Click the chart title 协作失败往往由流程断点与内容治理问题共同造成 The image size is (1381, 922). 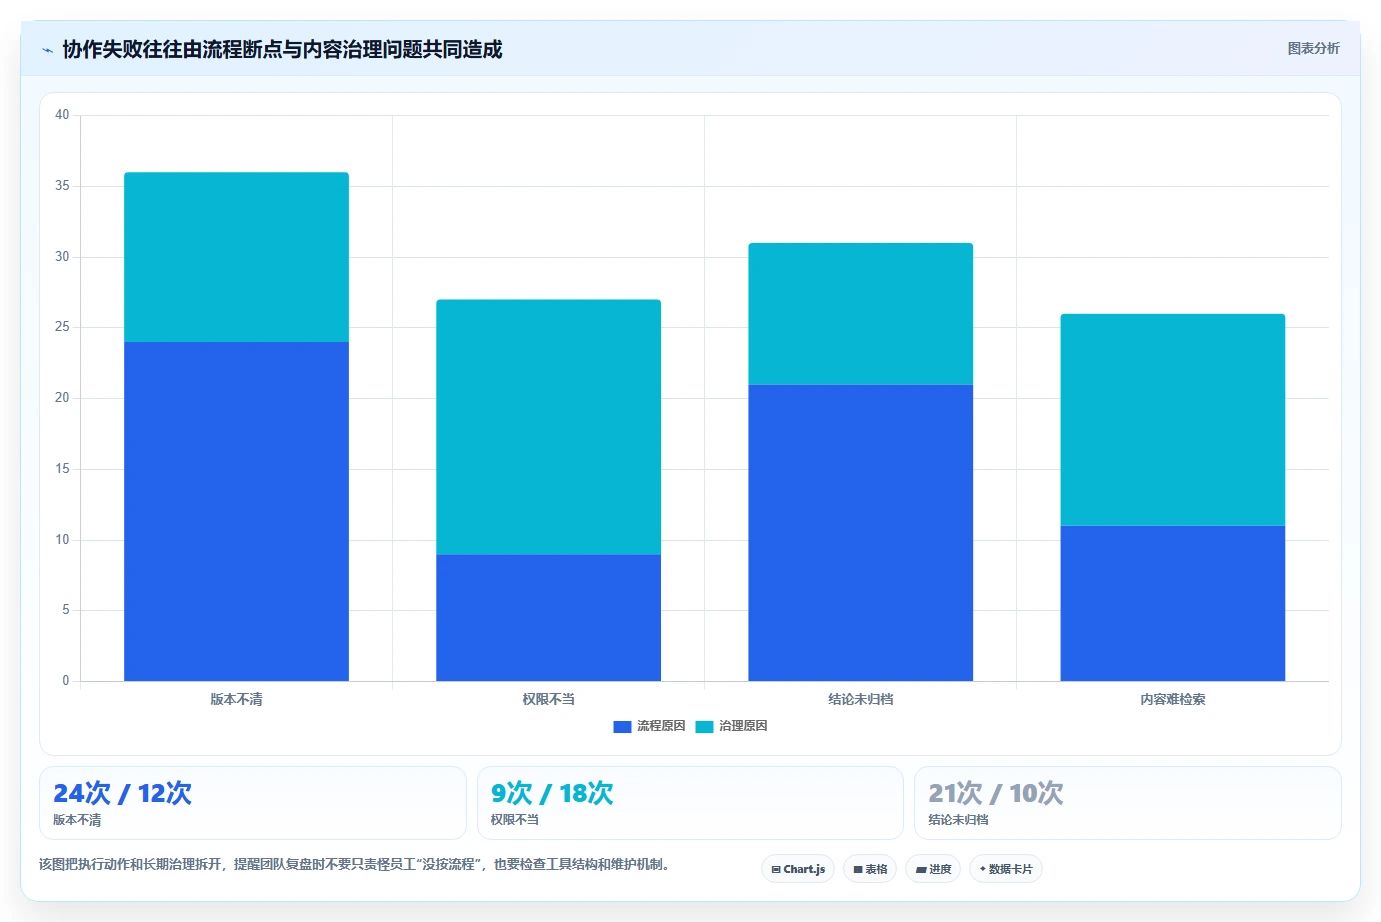pyautogui.click(x=282, y=49)
